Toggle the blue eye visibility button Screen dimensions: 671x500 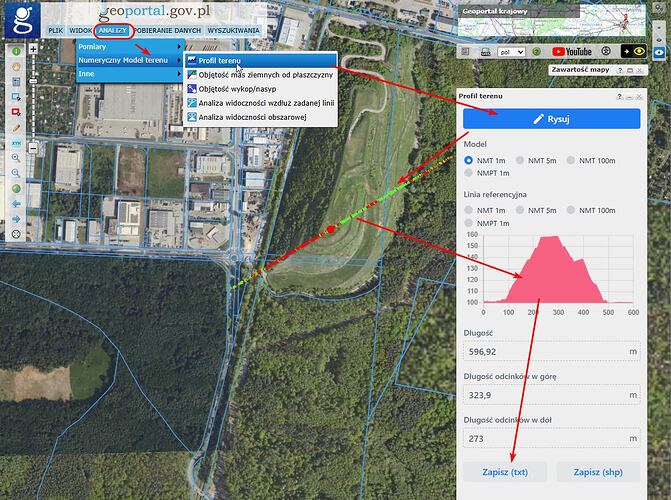click(x=659, y=52)
